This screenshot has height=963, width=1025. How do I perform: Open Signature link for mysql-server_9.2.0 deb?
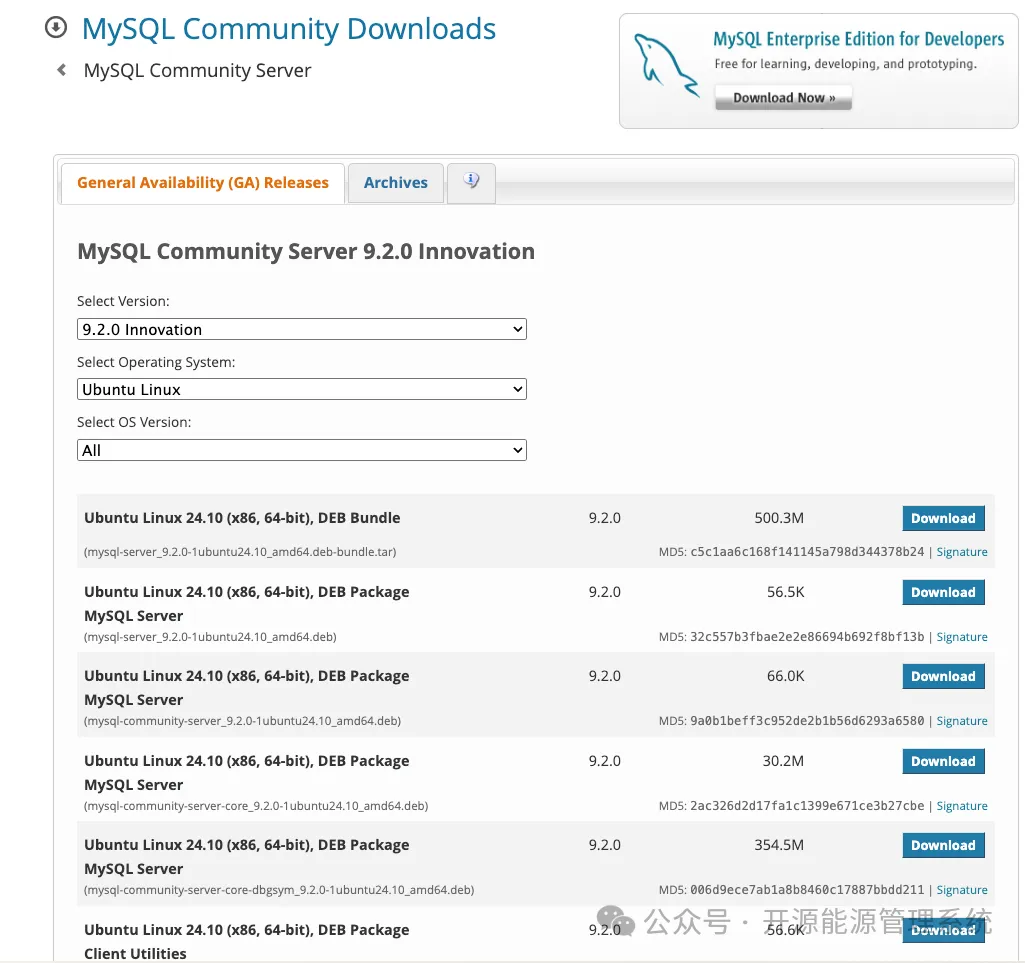[x=962, y=637]
